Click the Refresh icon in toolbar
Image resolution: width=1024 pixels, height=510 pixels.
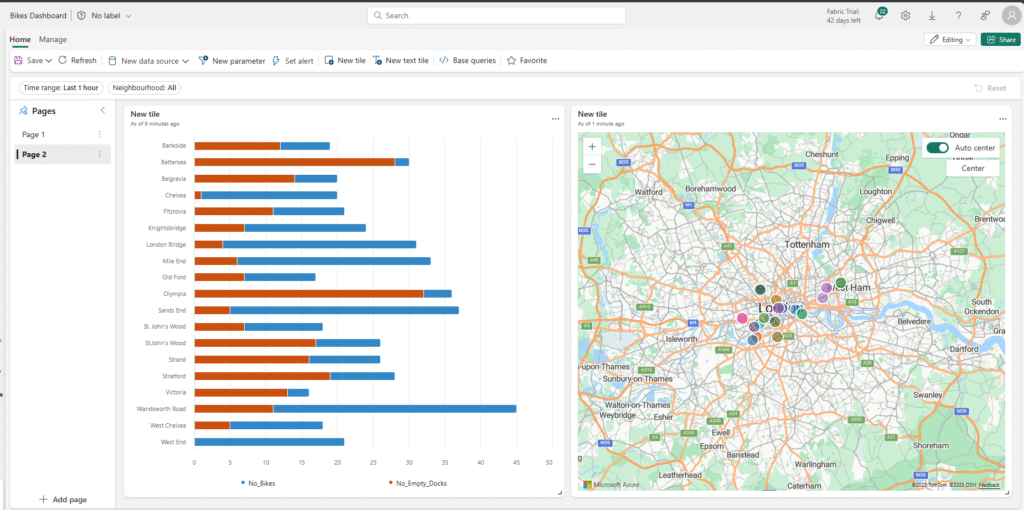[x=63, y=61]
